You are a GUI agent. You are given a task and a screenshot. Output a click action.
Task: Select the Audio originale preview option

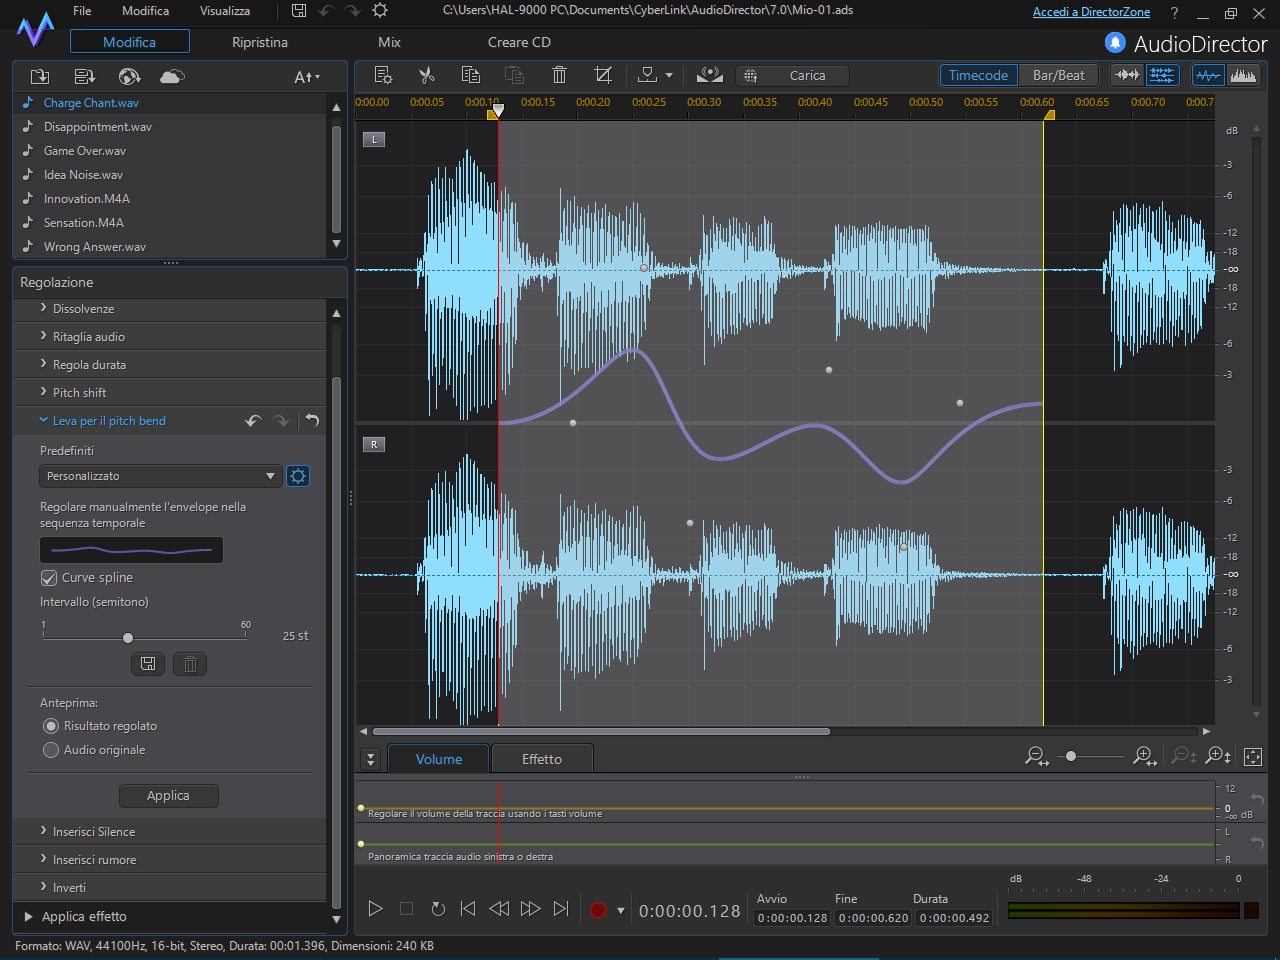click(51, 750)
